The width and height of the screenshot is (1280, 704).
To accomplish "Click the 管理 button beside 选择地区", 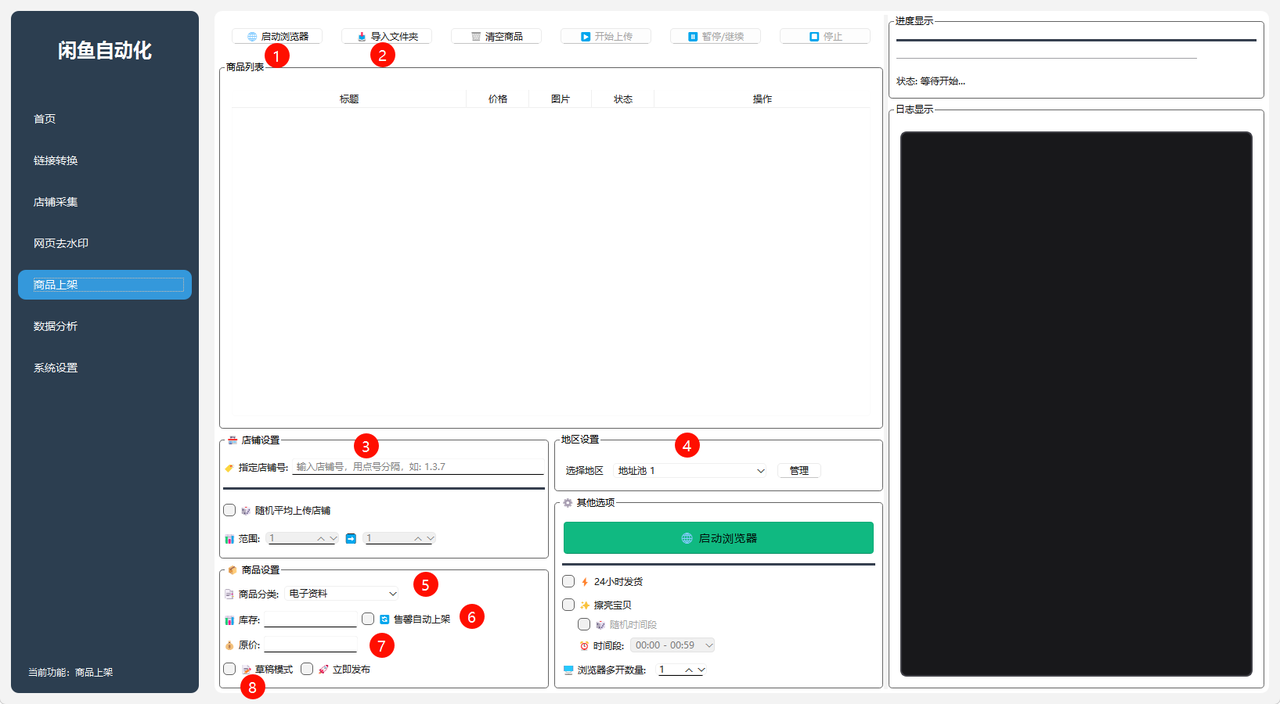I will tap(799, 471).
